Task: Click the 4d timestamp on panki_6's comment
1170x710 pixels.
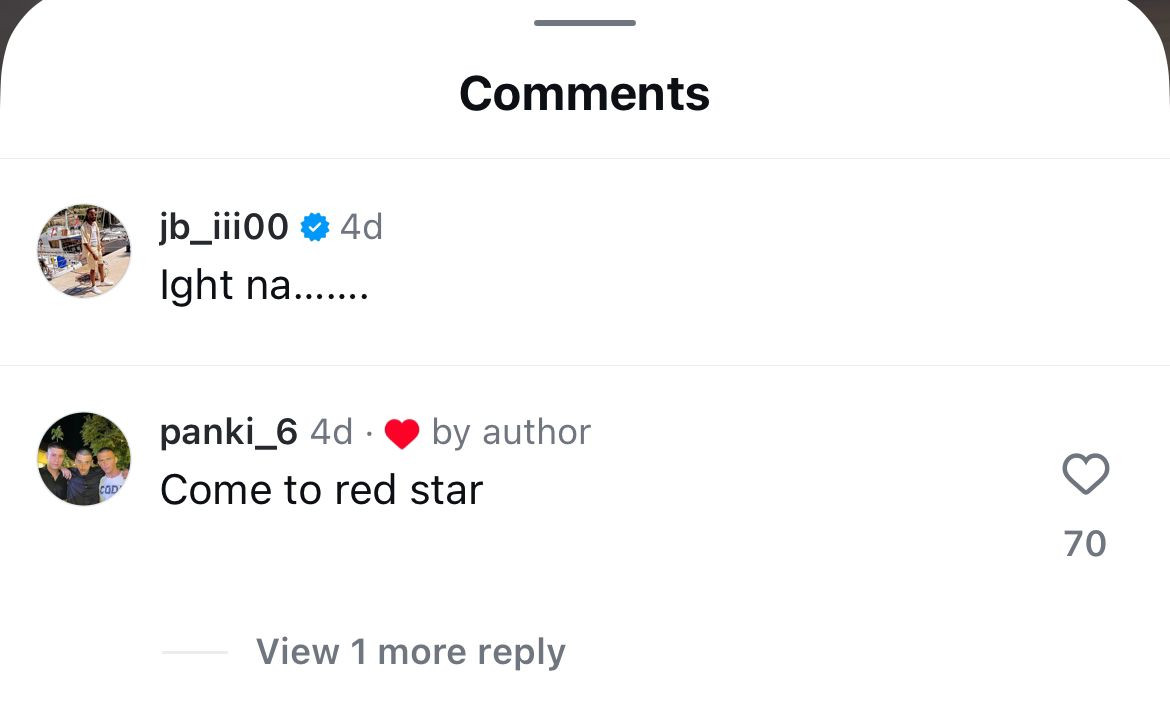Action: [x=331, y=432]
